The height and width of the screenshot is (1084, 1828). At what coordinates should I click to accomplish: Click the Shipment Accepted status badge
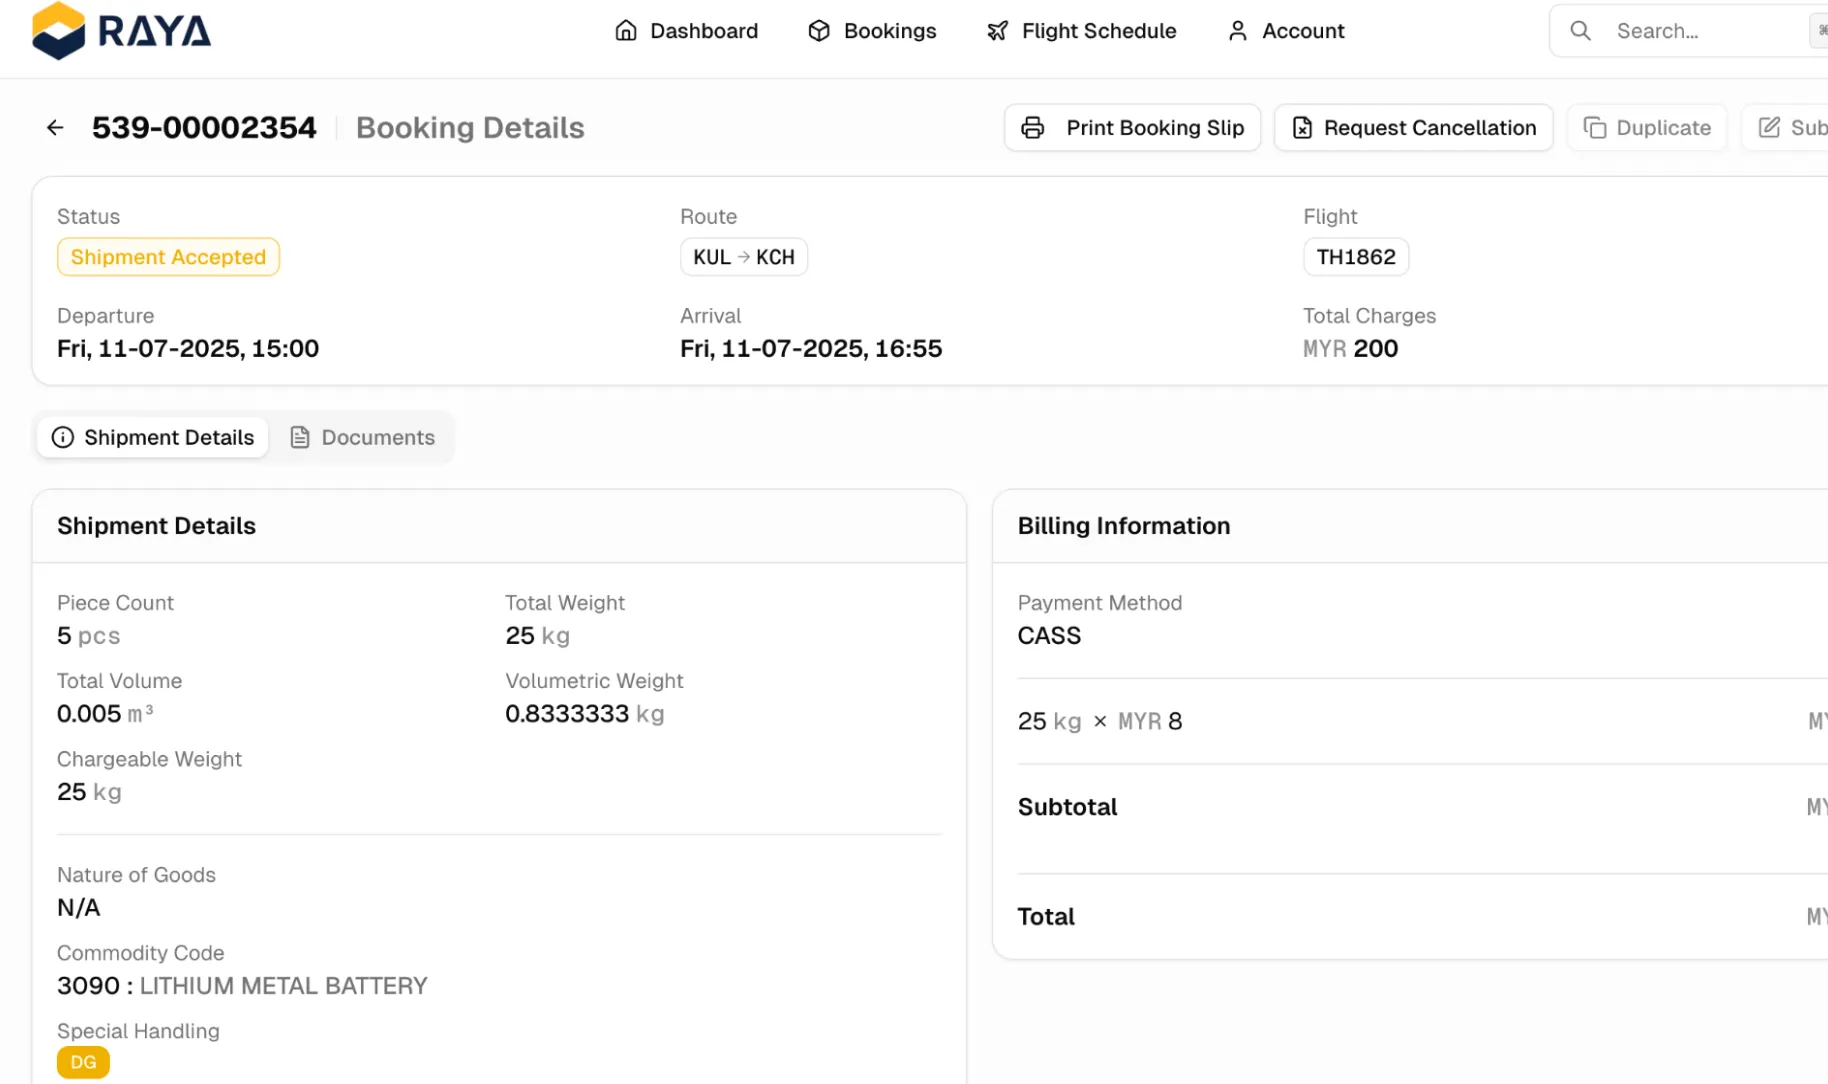click(167, 257)
